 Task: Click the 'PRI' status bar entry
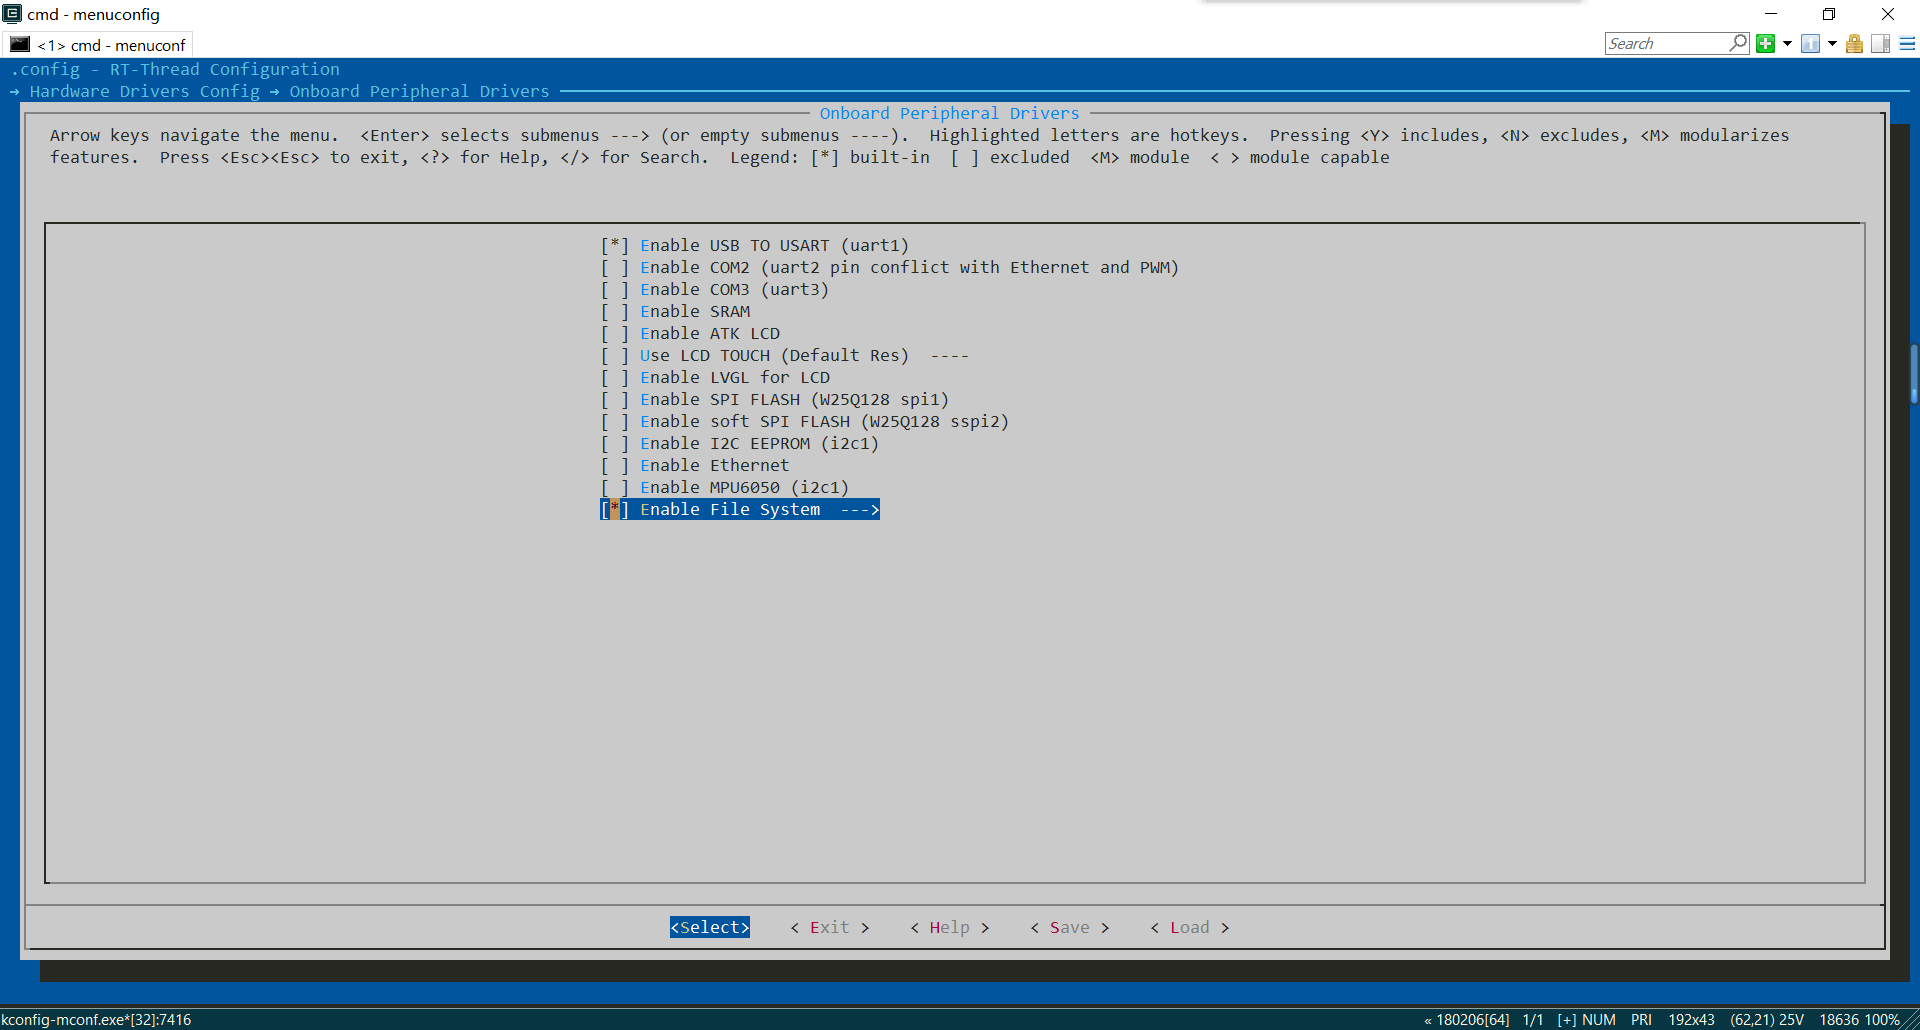tap(1641, 1019)
